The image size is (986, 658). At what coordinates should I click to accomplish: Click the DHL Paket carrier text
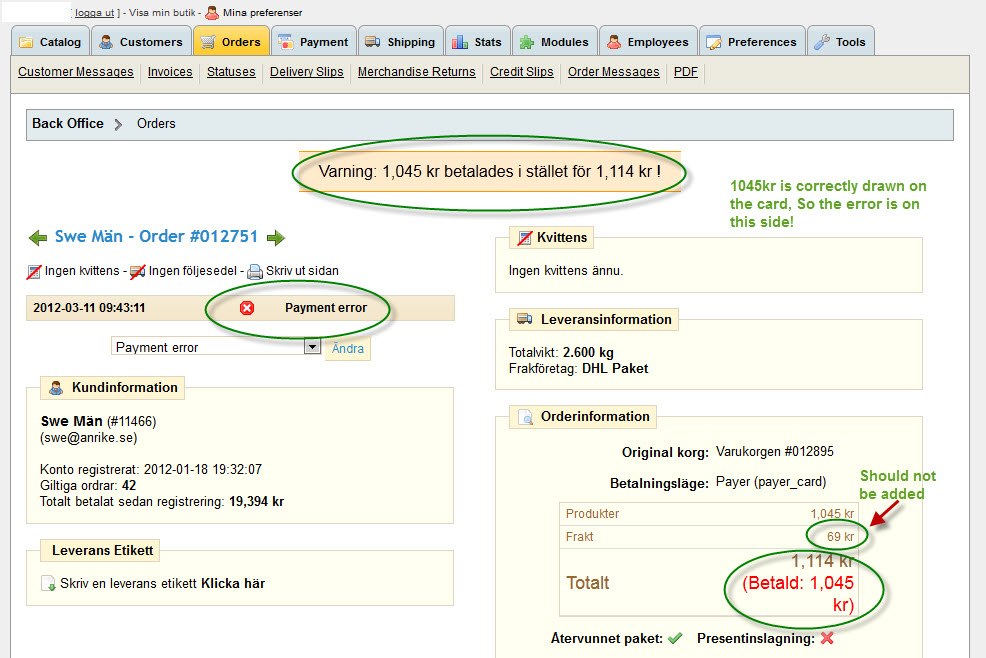[615, 368]
